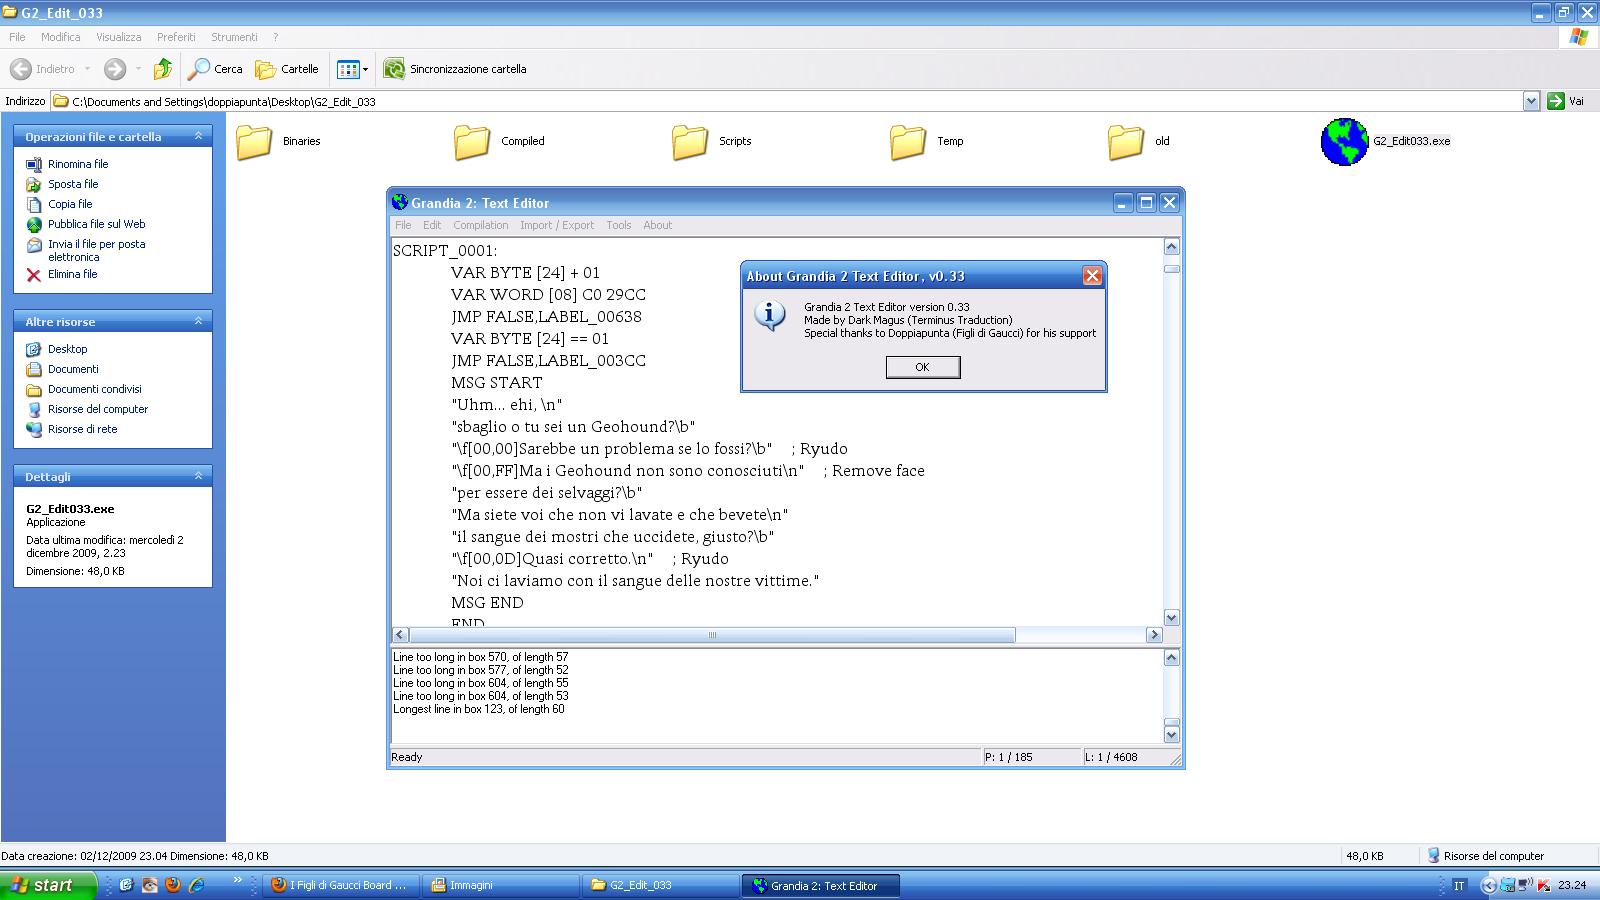
Task: Click Grandia 2: Text Editor taskbar button
Action: 821,885
